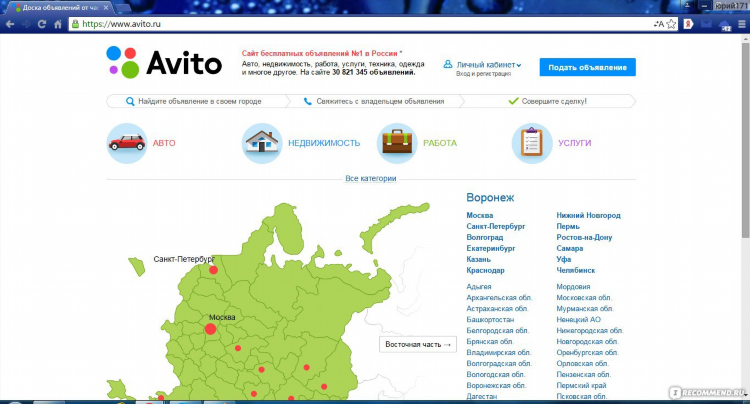This screenshot has height=404, width=750.
Task: Open the Мурманская обл. region link
Action: (x=585, y=308)
